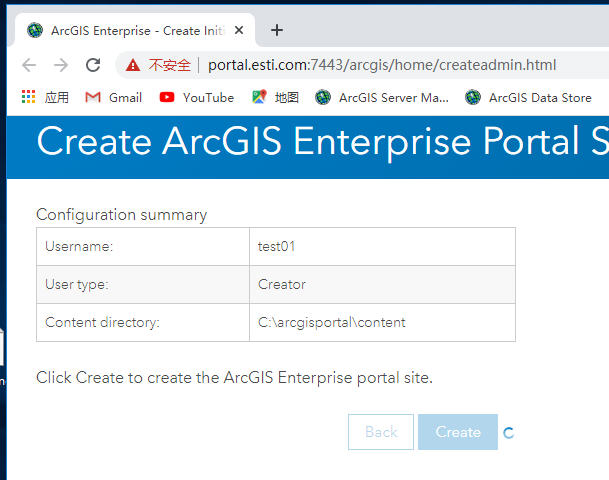Screen dimensions: 609x480
Task: Click the 'Creator' user type value
Action: 282,285
